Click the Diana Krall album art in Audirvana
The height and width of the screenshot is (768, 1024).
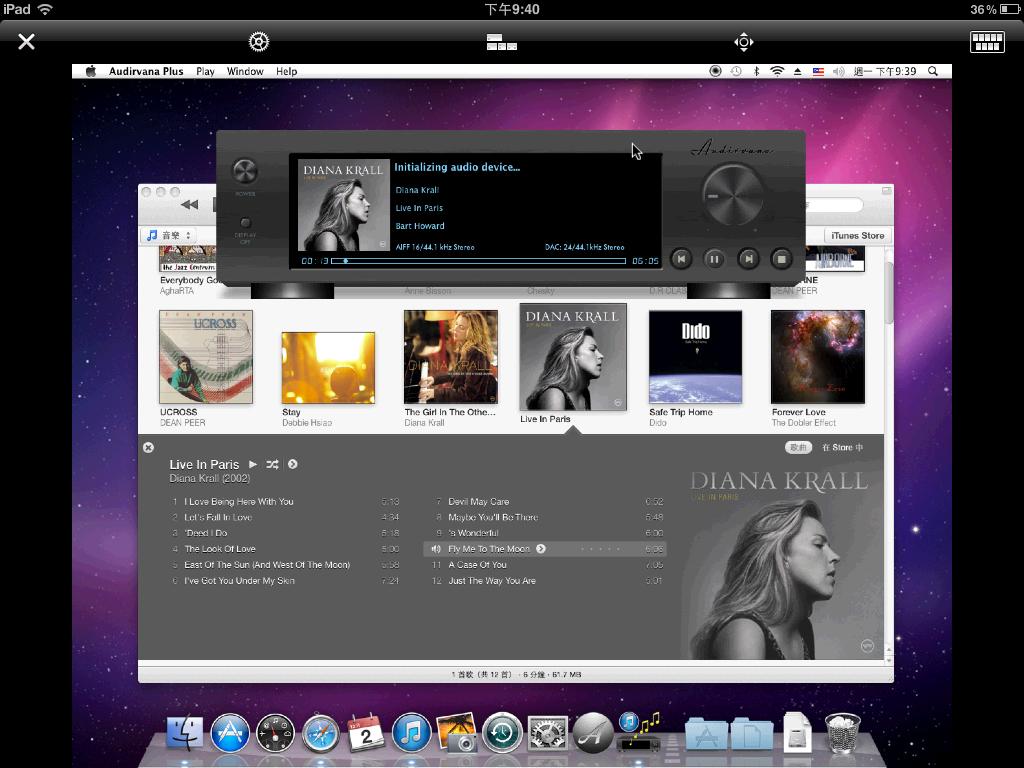344,205
